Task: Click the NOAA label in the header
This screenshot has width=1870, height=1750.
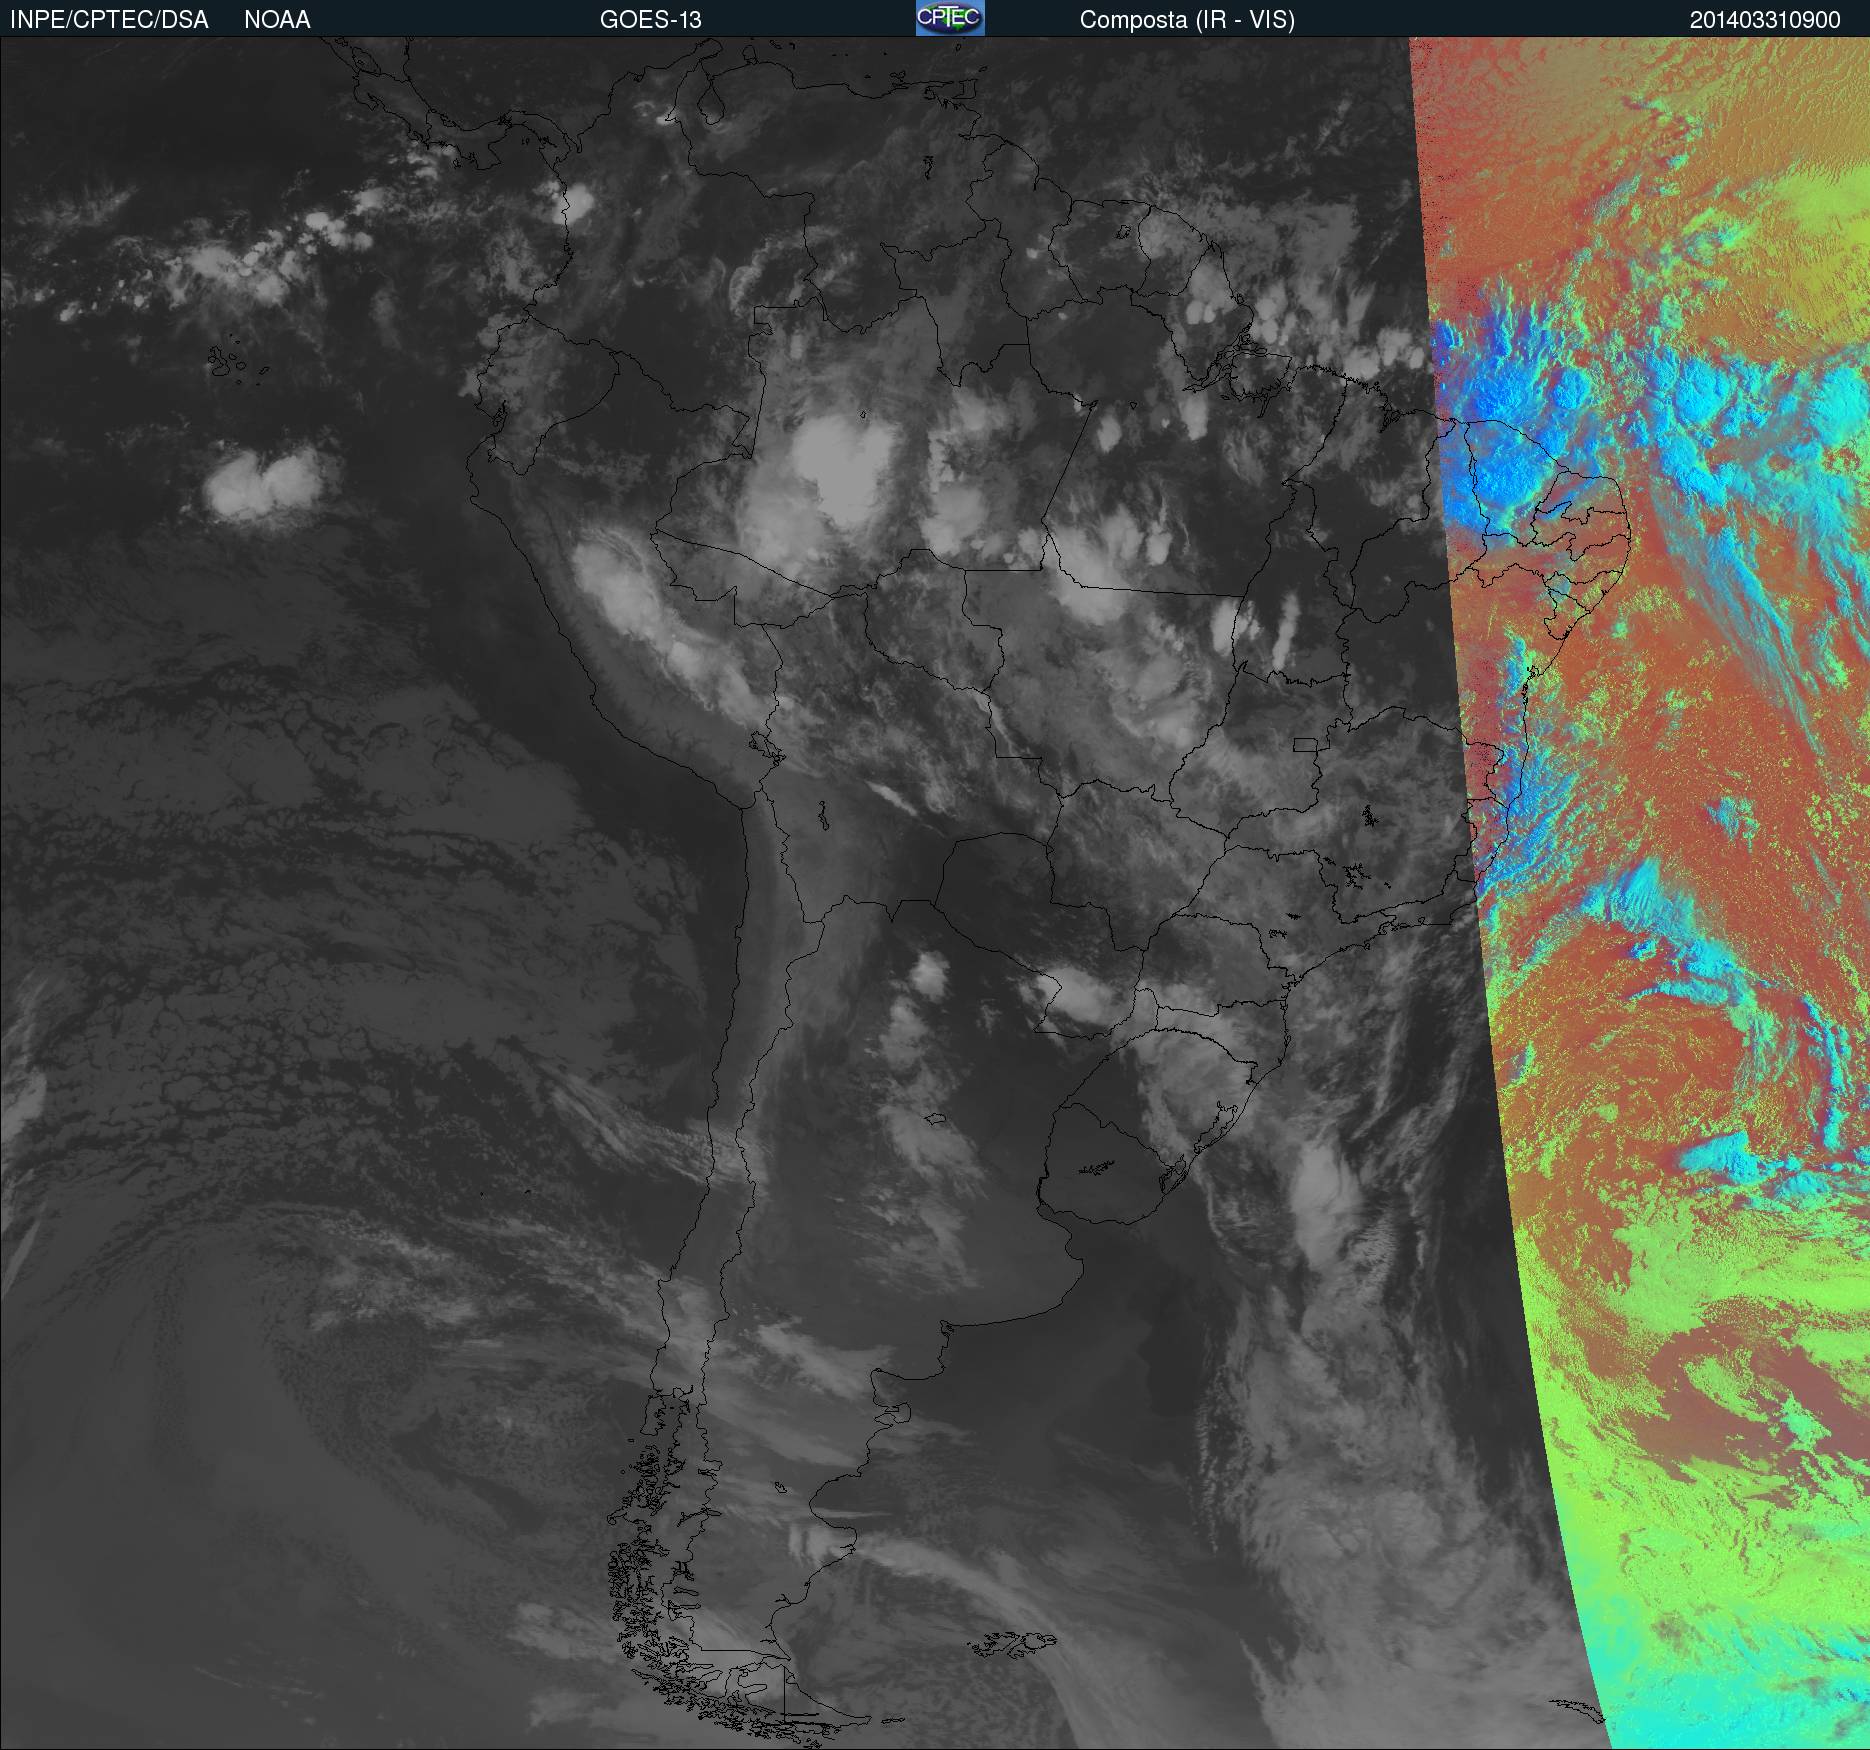Action: click(x=277, y=20)
